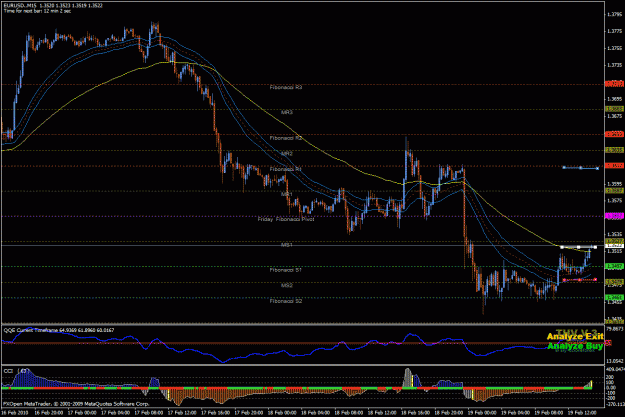Click the green Fibonacci S2 price tag
Screen dimensions: 625x417
[x=614, y=297]
